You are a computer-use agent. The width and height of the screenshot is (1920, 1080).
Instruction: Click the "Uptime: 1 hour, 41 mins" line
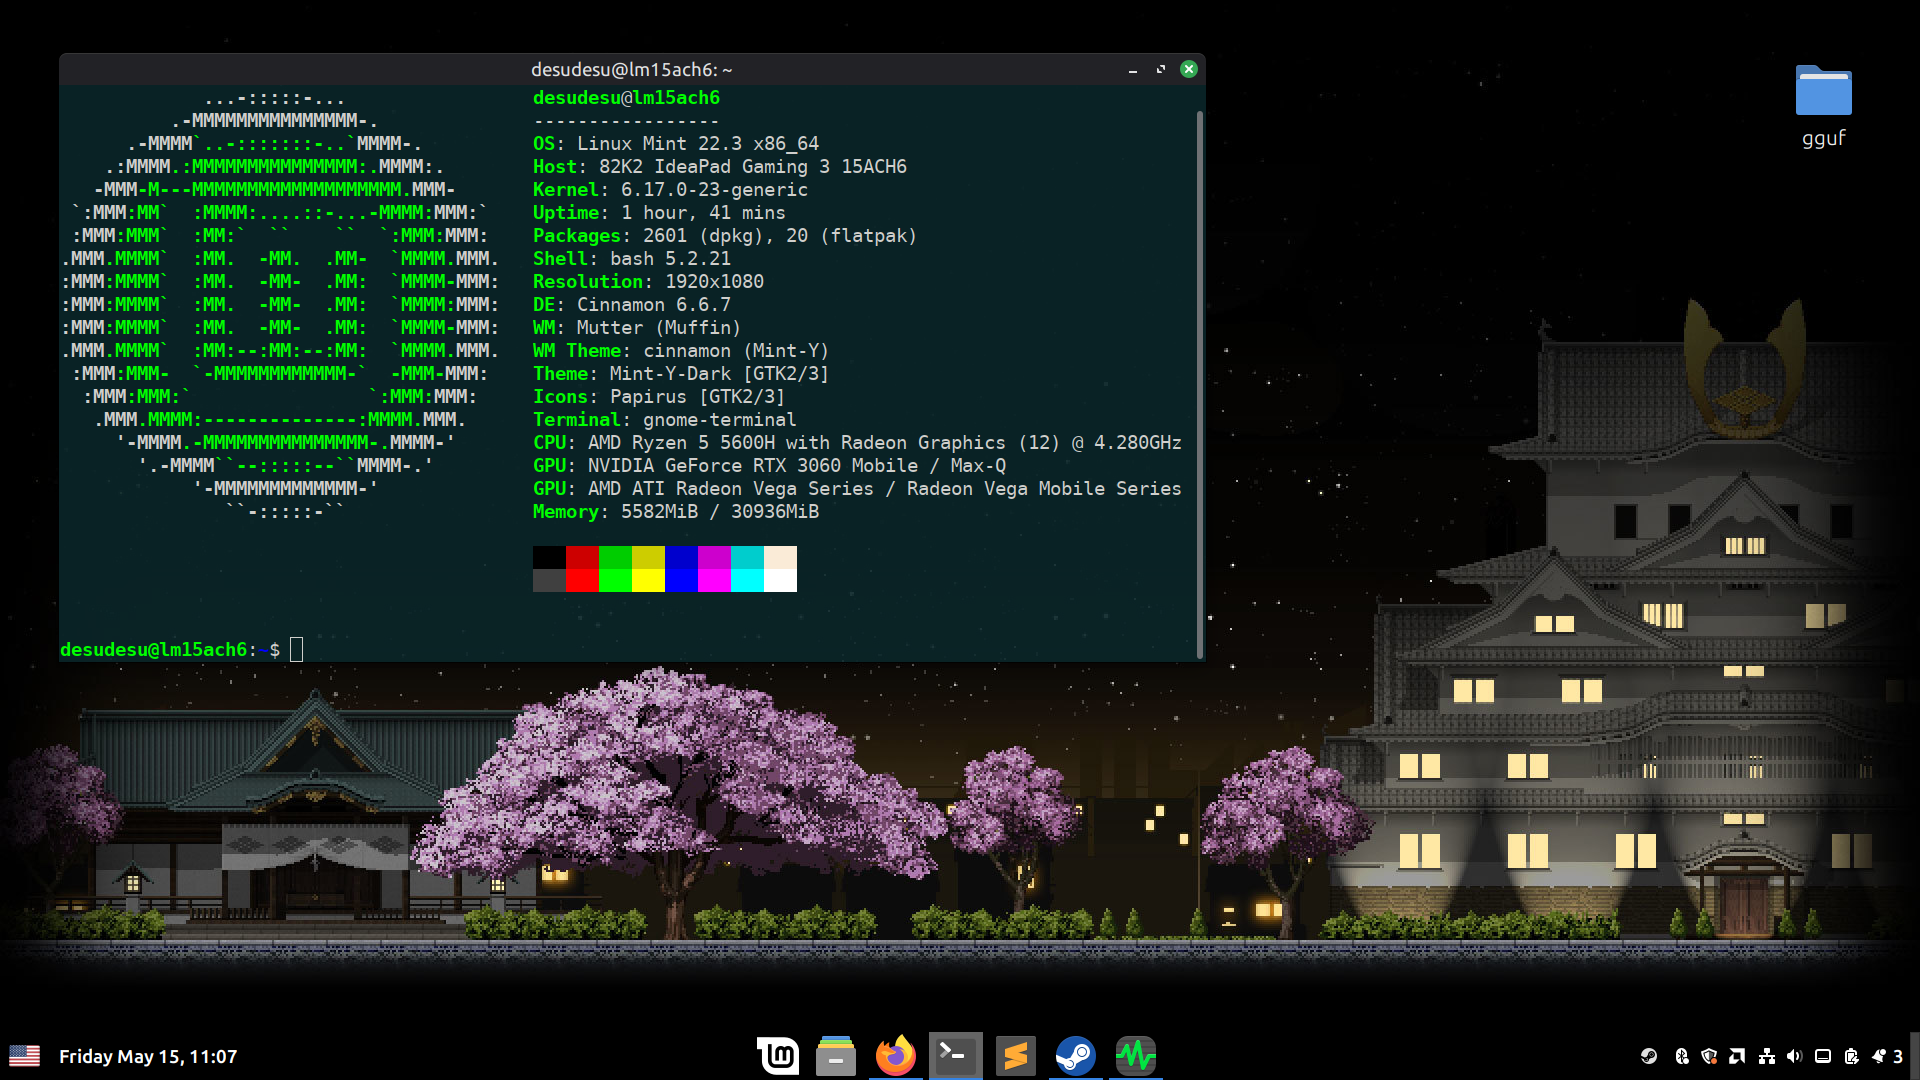point(659,213)
